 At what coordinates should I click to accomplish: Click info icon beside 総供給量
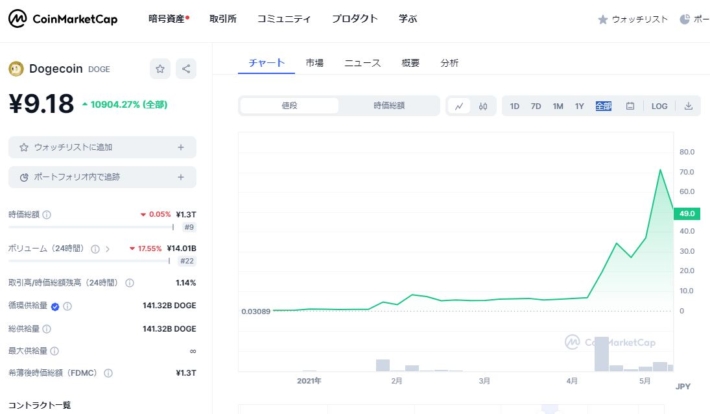pos(47,329)
